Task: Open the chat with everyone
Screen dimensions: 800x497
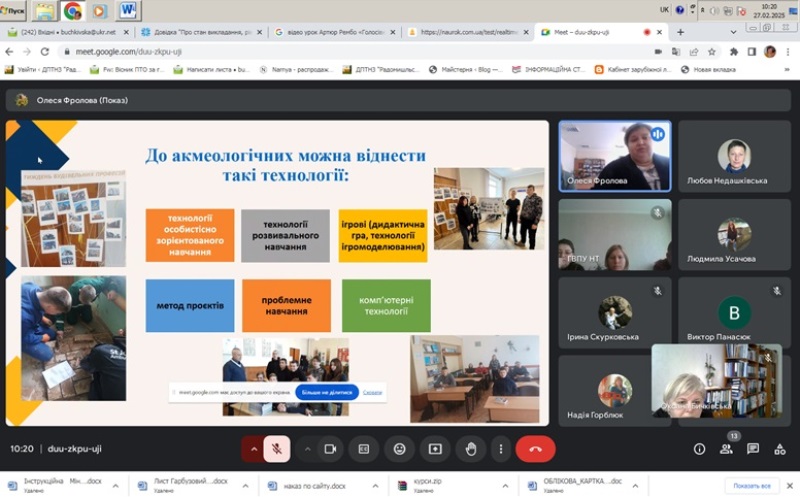Action: 753,449
